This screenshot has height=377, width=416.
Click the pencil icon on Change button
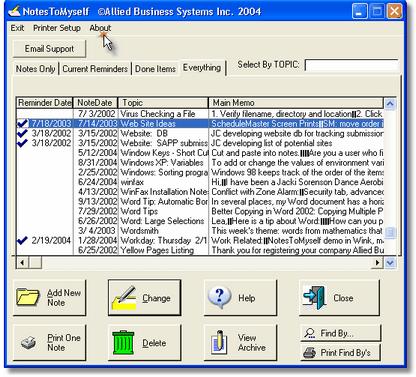(x=124, y=298)
